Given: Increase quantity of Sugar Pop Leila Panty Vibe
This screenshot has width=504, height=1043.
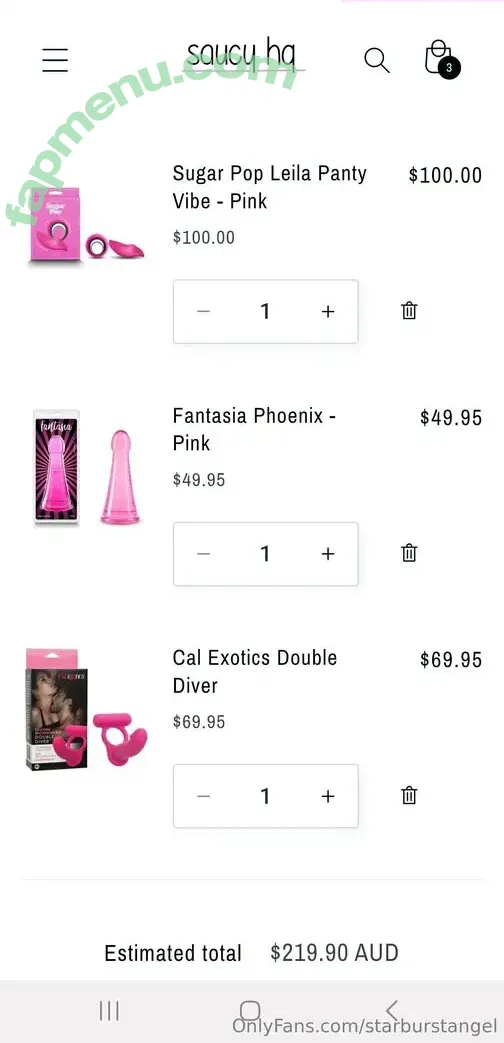Looking at the screenshot, I should coord(328,311).
